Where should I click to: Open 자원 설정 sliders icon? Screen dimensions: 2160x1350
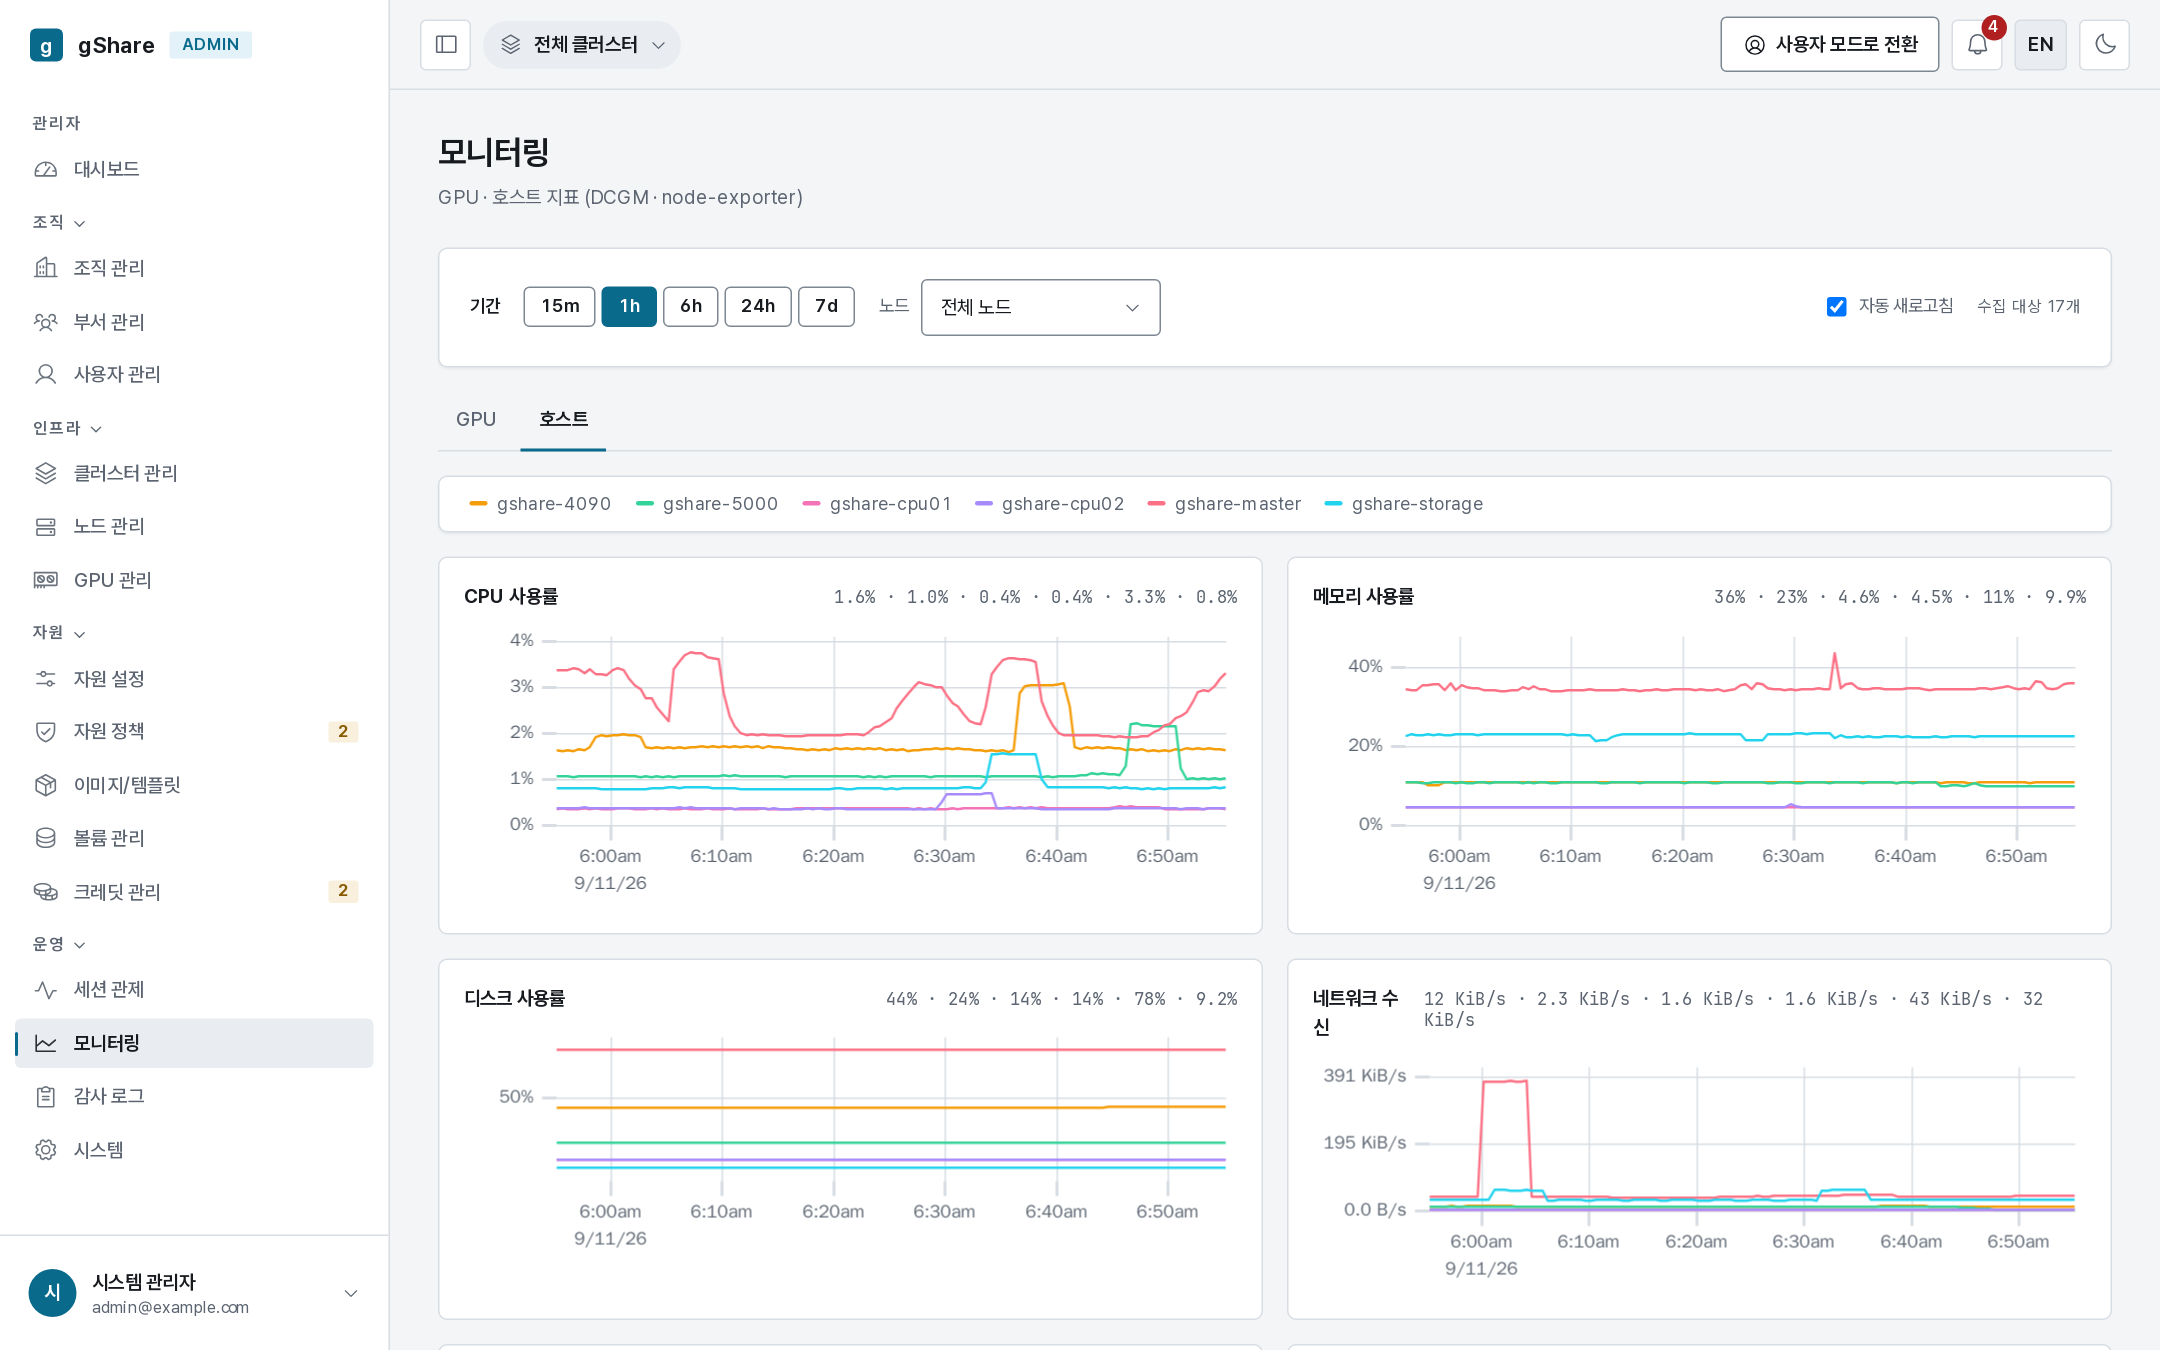[x=46, y=679]
